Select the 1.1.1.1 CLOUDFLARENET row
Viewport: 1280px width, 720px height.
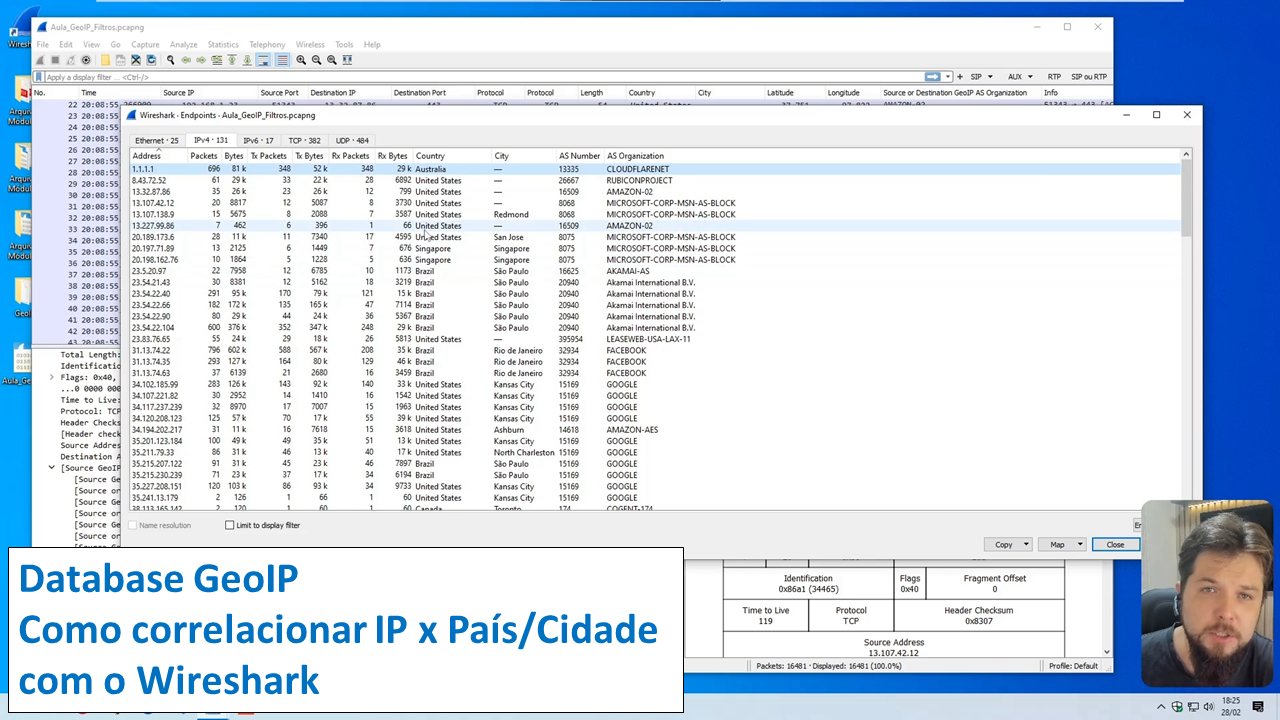pyautogui.click(x=655, y=169)
